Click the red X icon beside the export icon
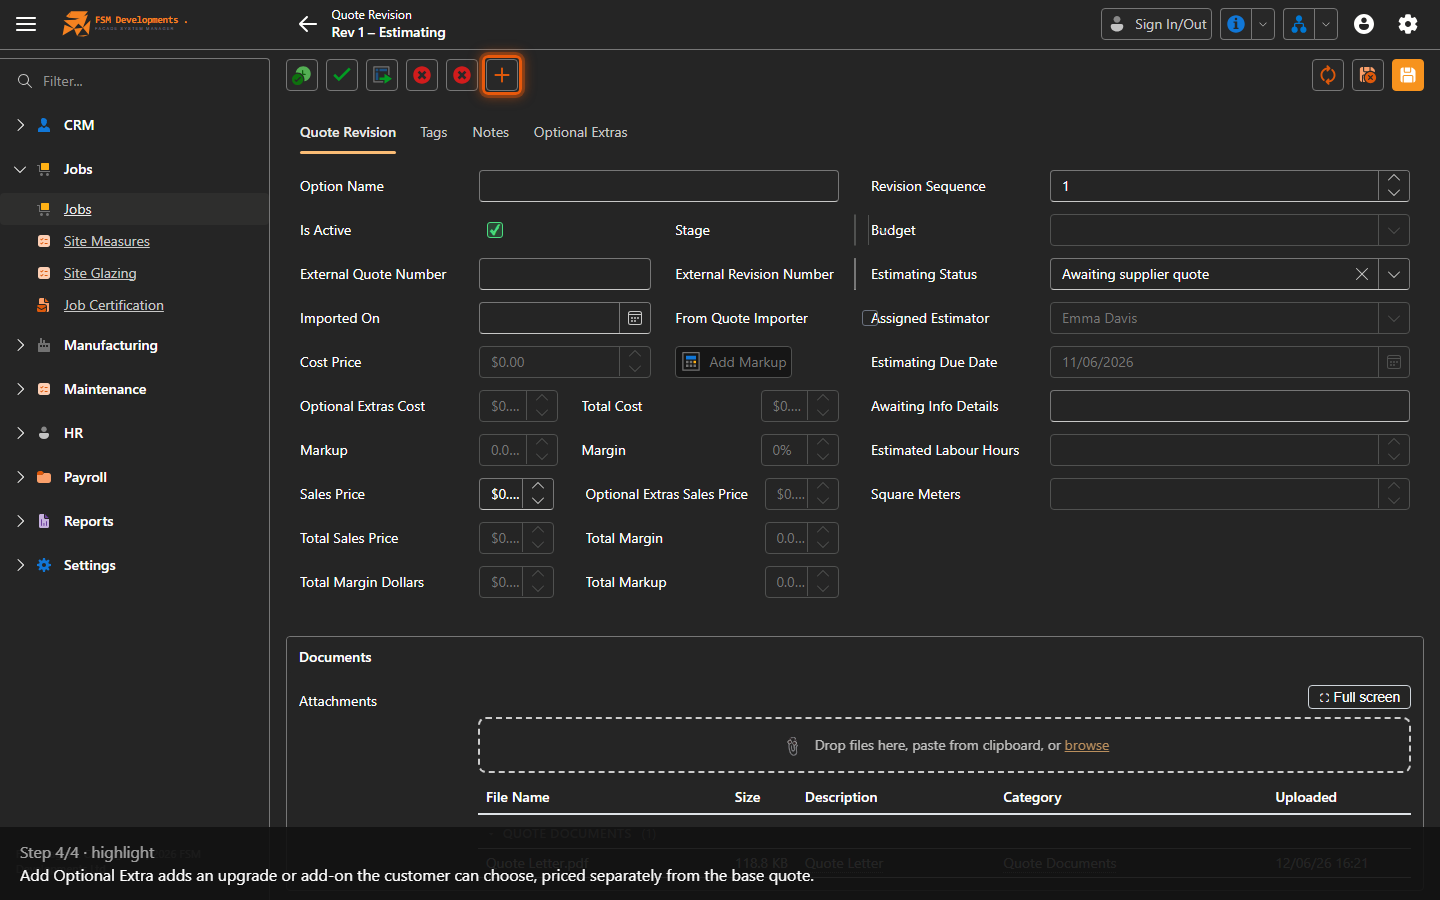Image resolution: width=1440 pixels, height=900 pixels. click(422, 75)
